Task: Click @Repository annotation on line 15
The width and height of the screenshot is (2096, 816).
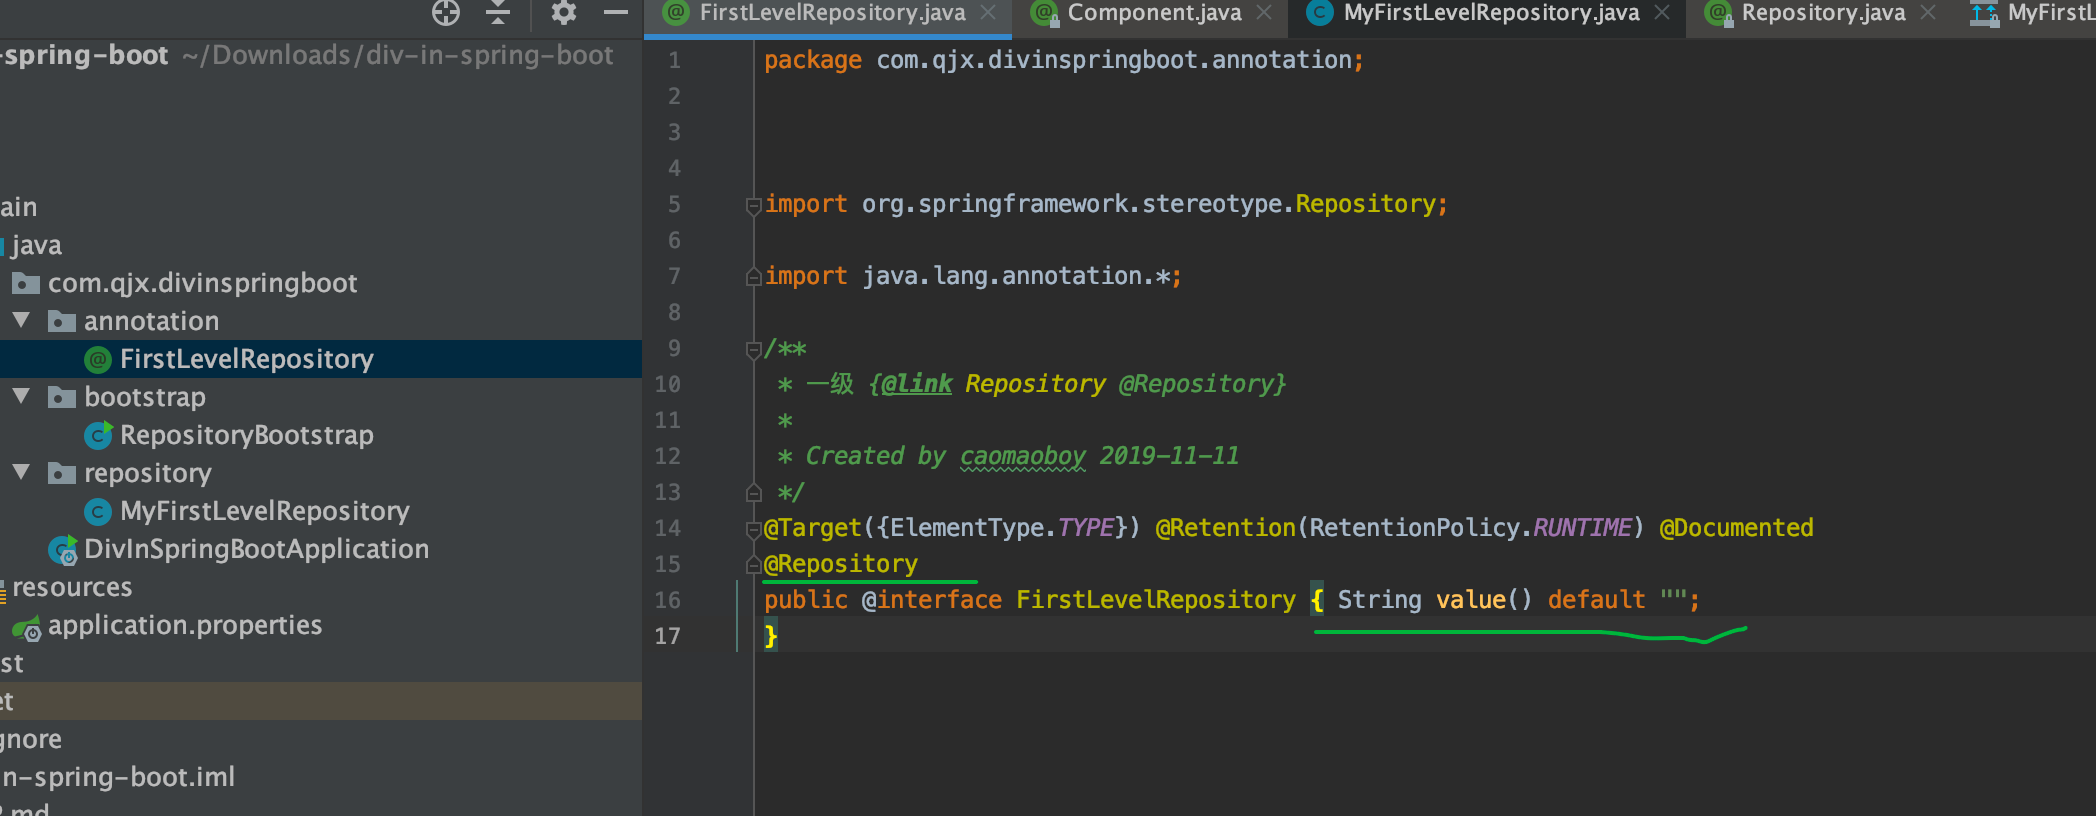Action: [840, 564]
